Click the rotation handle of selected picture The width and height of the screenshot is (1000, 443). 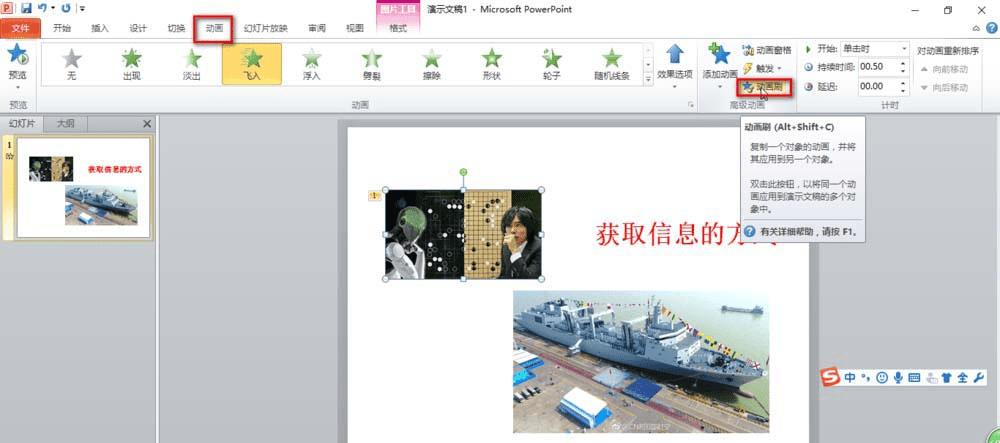[x=463, y=172]
